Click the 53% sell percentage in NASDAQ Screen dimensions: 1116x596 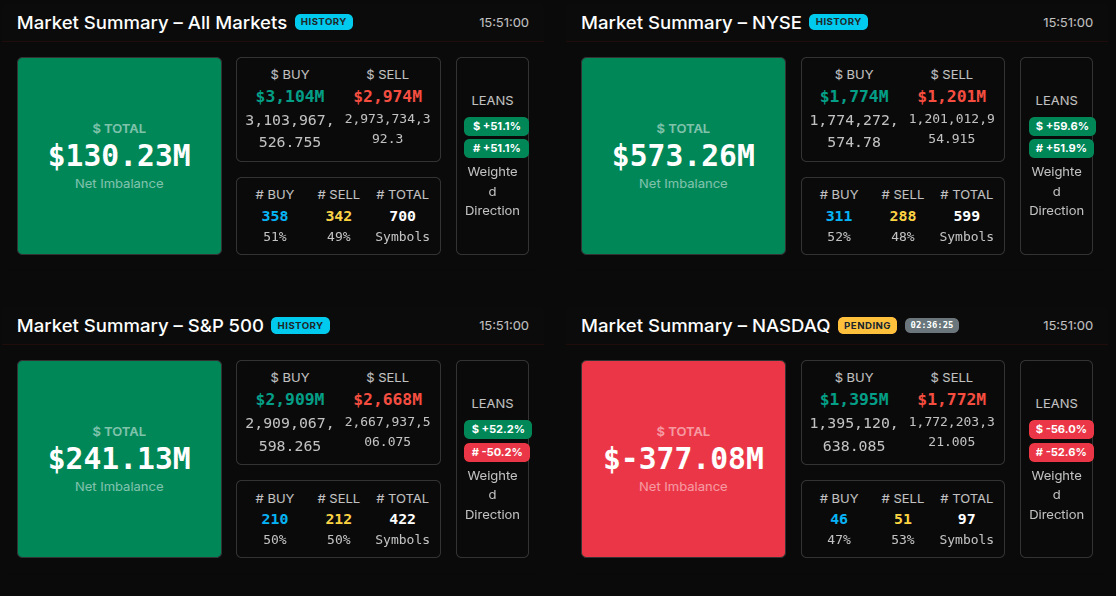902,540
